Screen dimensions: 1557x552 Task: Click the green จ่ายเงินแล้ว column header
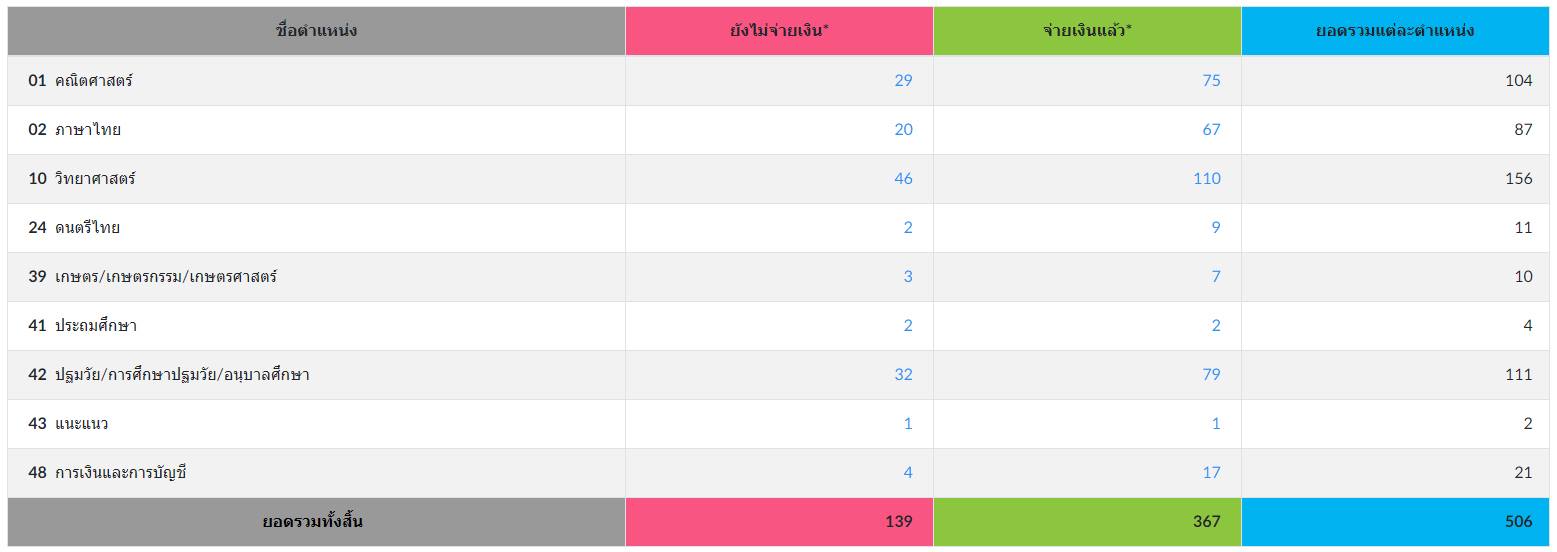[x=1087, y=30]
